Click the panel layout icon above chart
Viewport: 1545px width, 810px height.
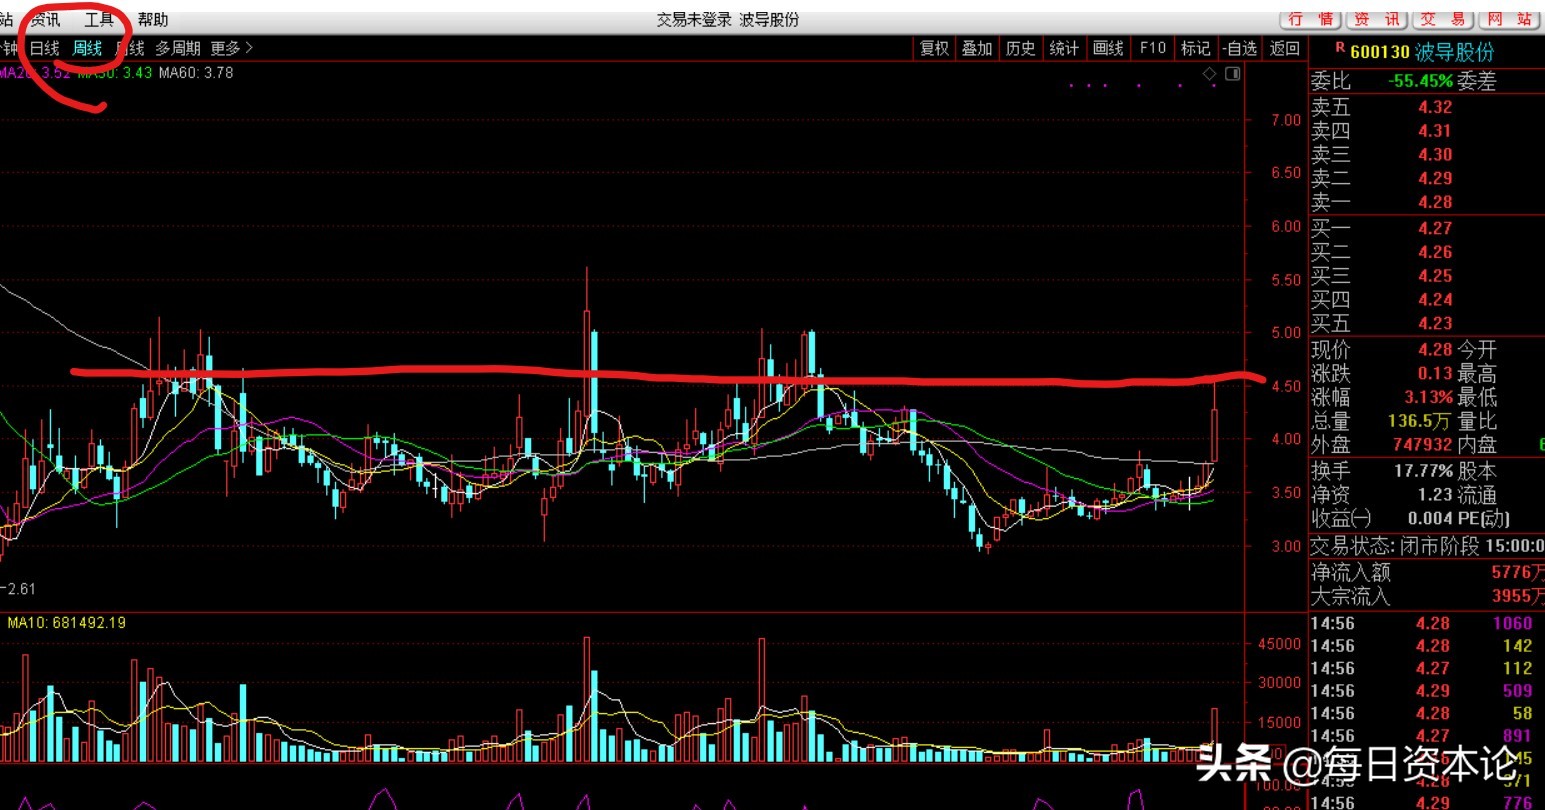[1232, 74]
